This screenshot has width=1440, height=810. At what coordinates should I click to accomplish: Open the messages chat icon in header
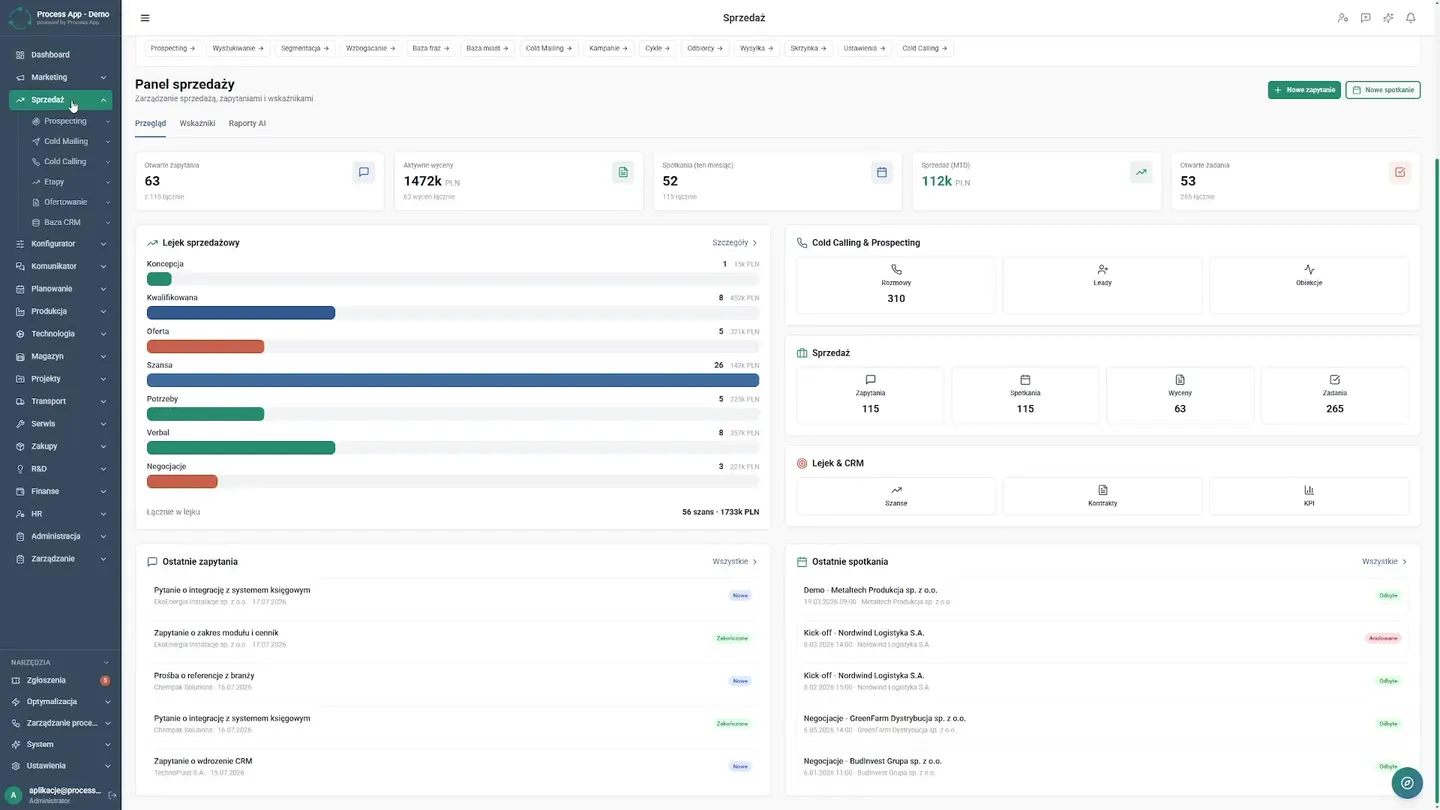[1365, 18]
